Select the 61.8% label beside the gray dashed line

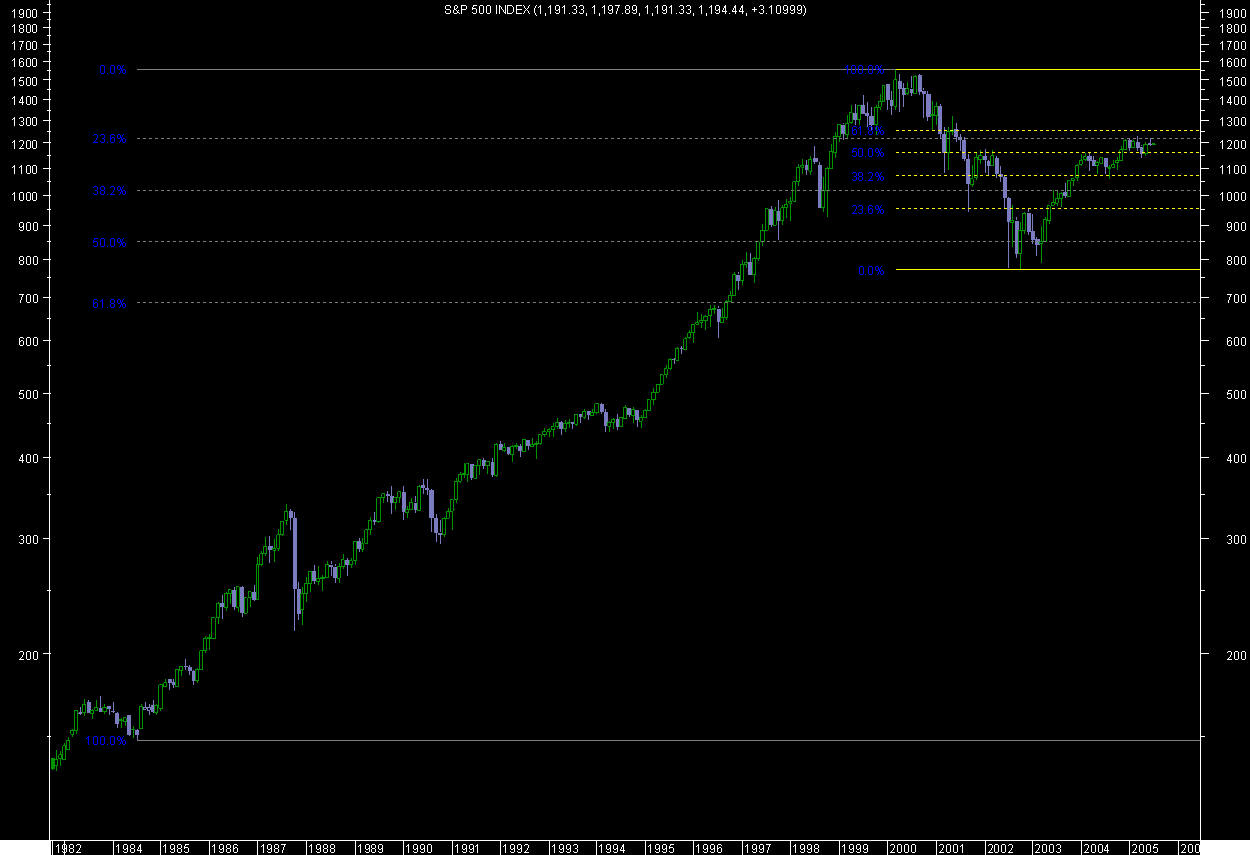tap(109, 303)
